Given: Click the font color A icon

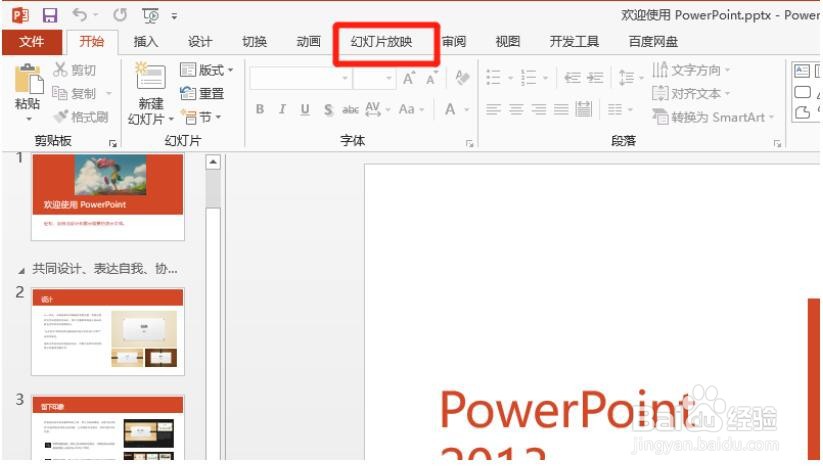Looking at the screenshot, I should click(450, 109).
